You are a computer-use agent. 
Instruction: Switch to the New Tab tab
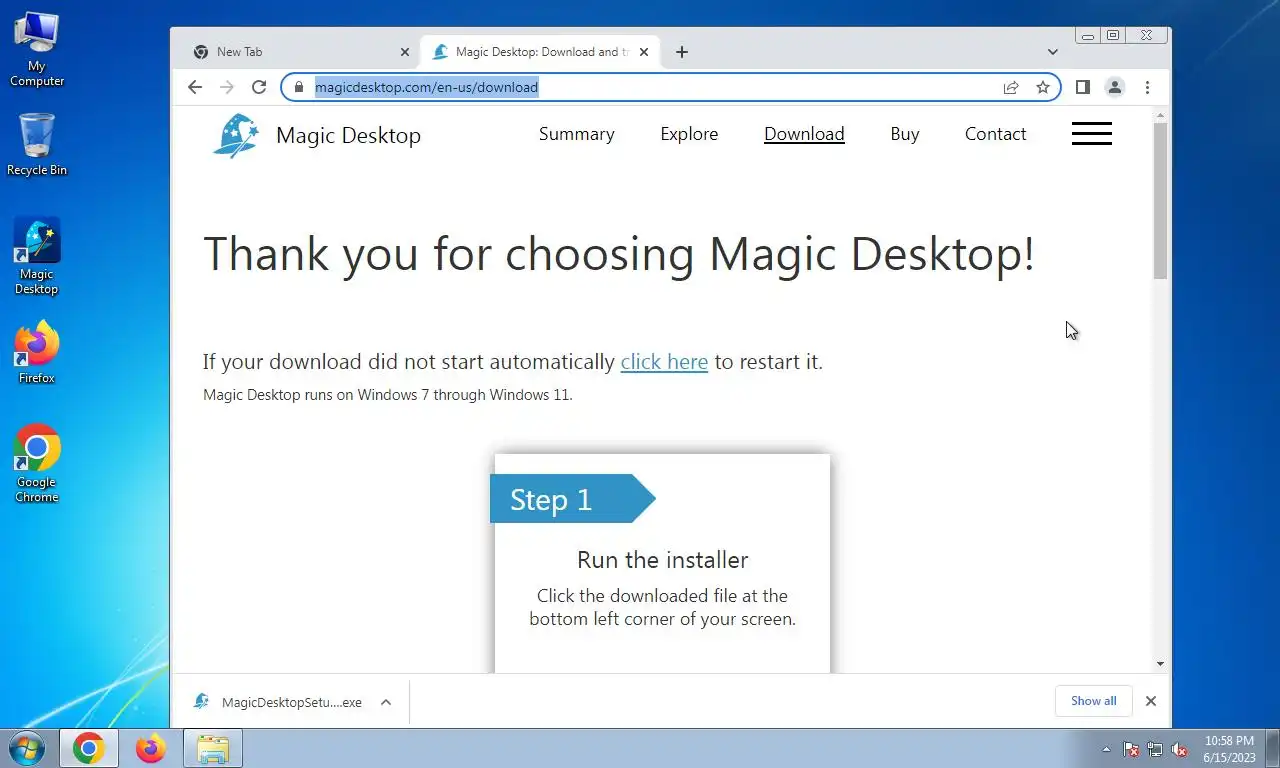(x=300, y=52)
